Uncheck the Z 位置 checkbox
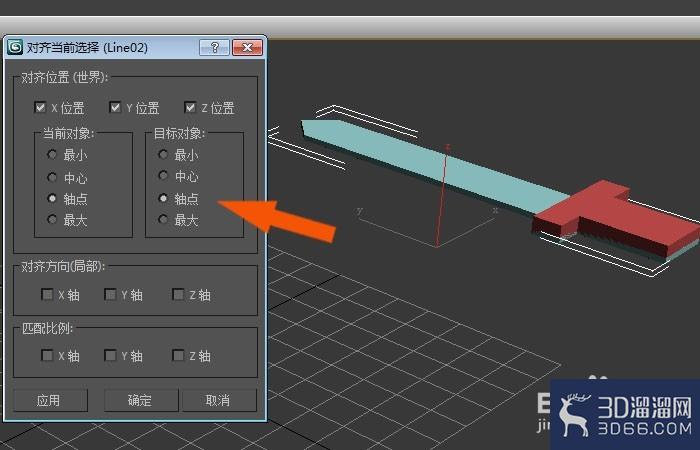The height and width of the screenshot is (450, 700). [x=190, y=107]
